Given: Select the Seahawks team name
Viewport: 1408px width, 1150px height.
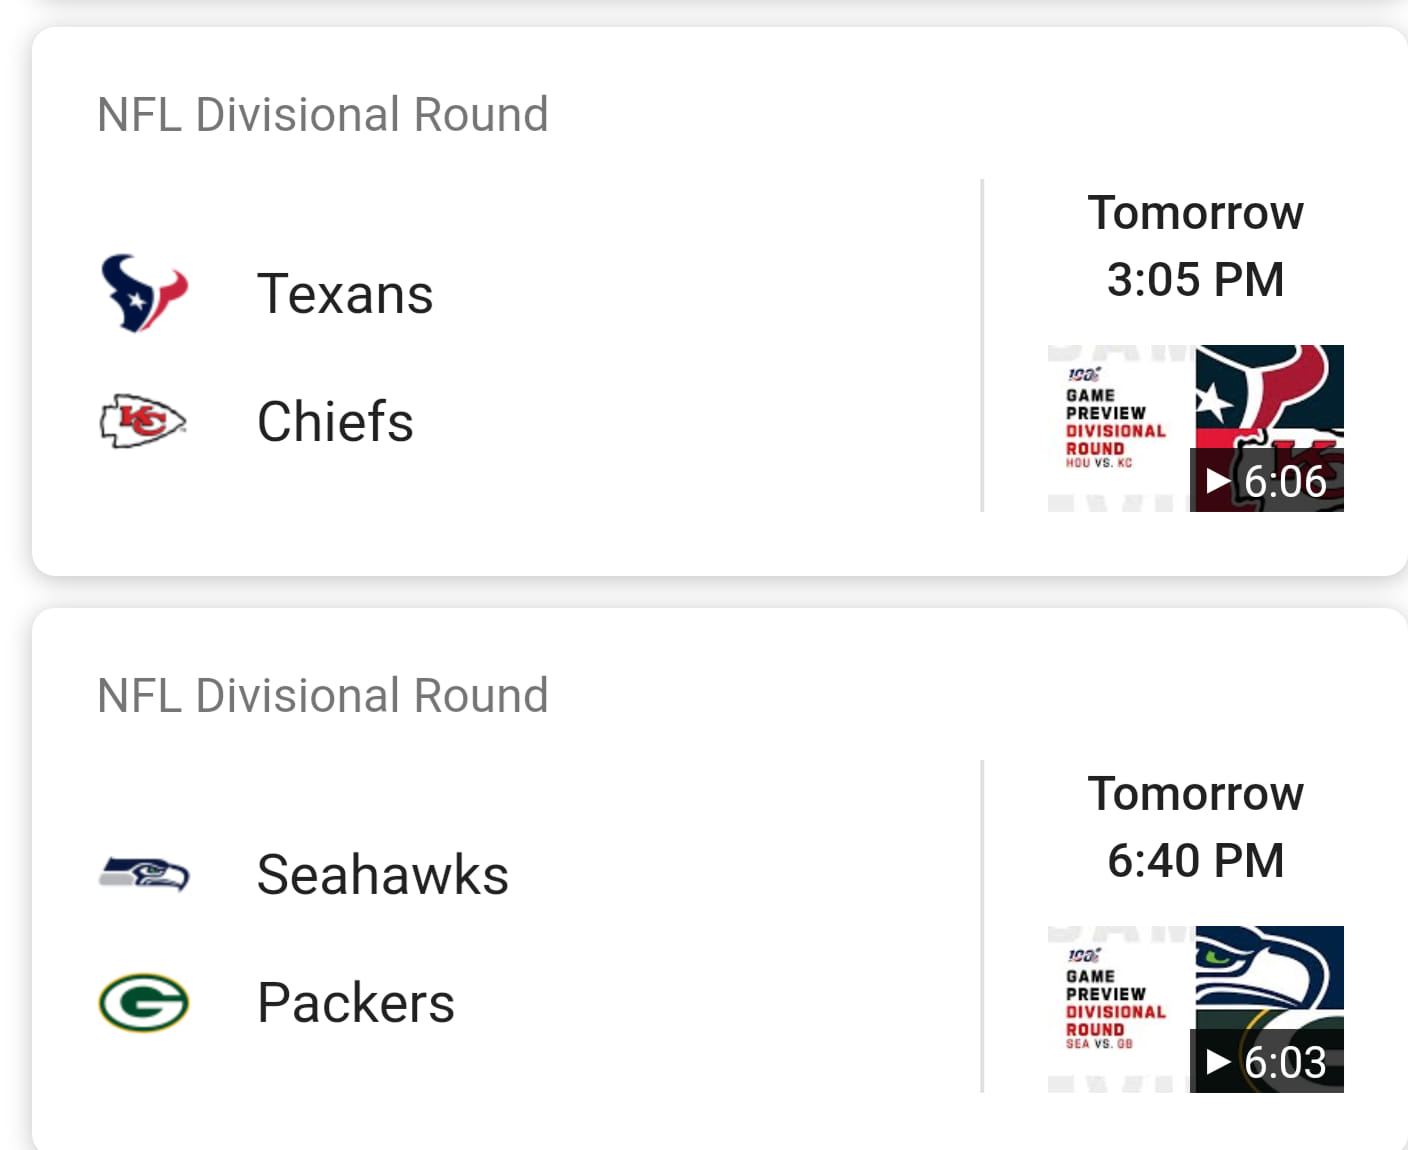Looking at the screenshot, I should (382, 875).
